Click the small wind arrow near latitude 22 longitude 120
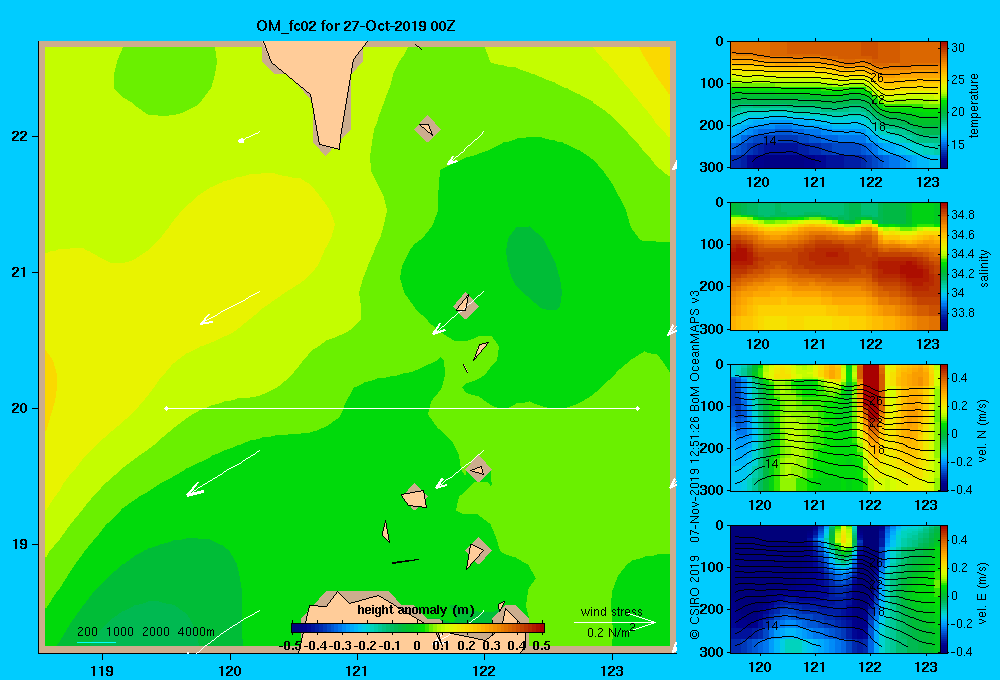The height and width of the screenshot is (680, 1000). 249,137
